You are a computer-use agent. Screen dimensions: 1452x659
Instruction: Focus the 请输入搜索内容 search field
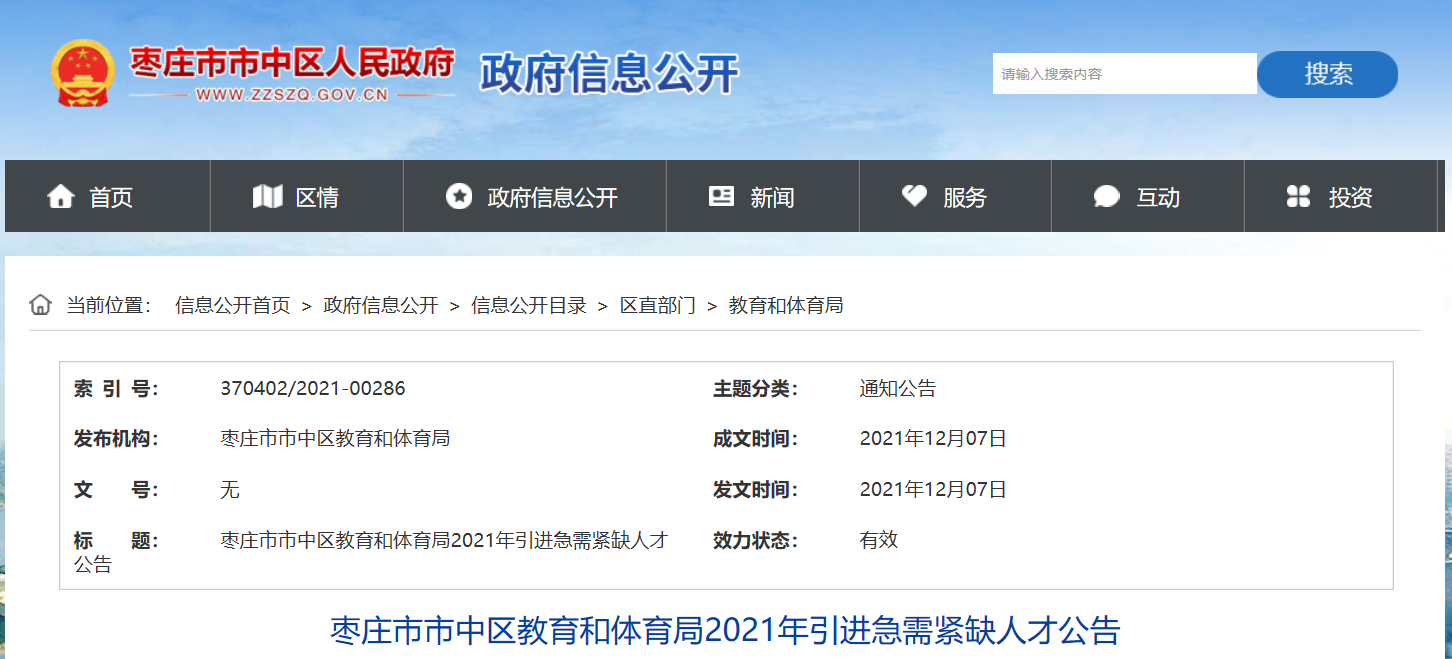(x=1124, y=74)
